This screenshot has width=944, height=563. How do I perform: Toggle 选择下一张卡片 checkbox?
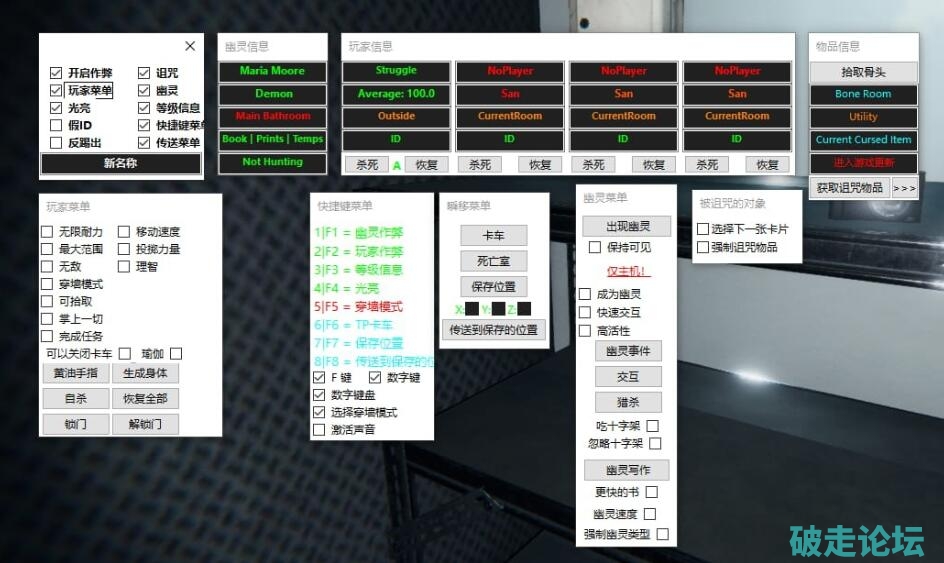point(703,229)
